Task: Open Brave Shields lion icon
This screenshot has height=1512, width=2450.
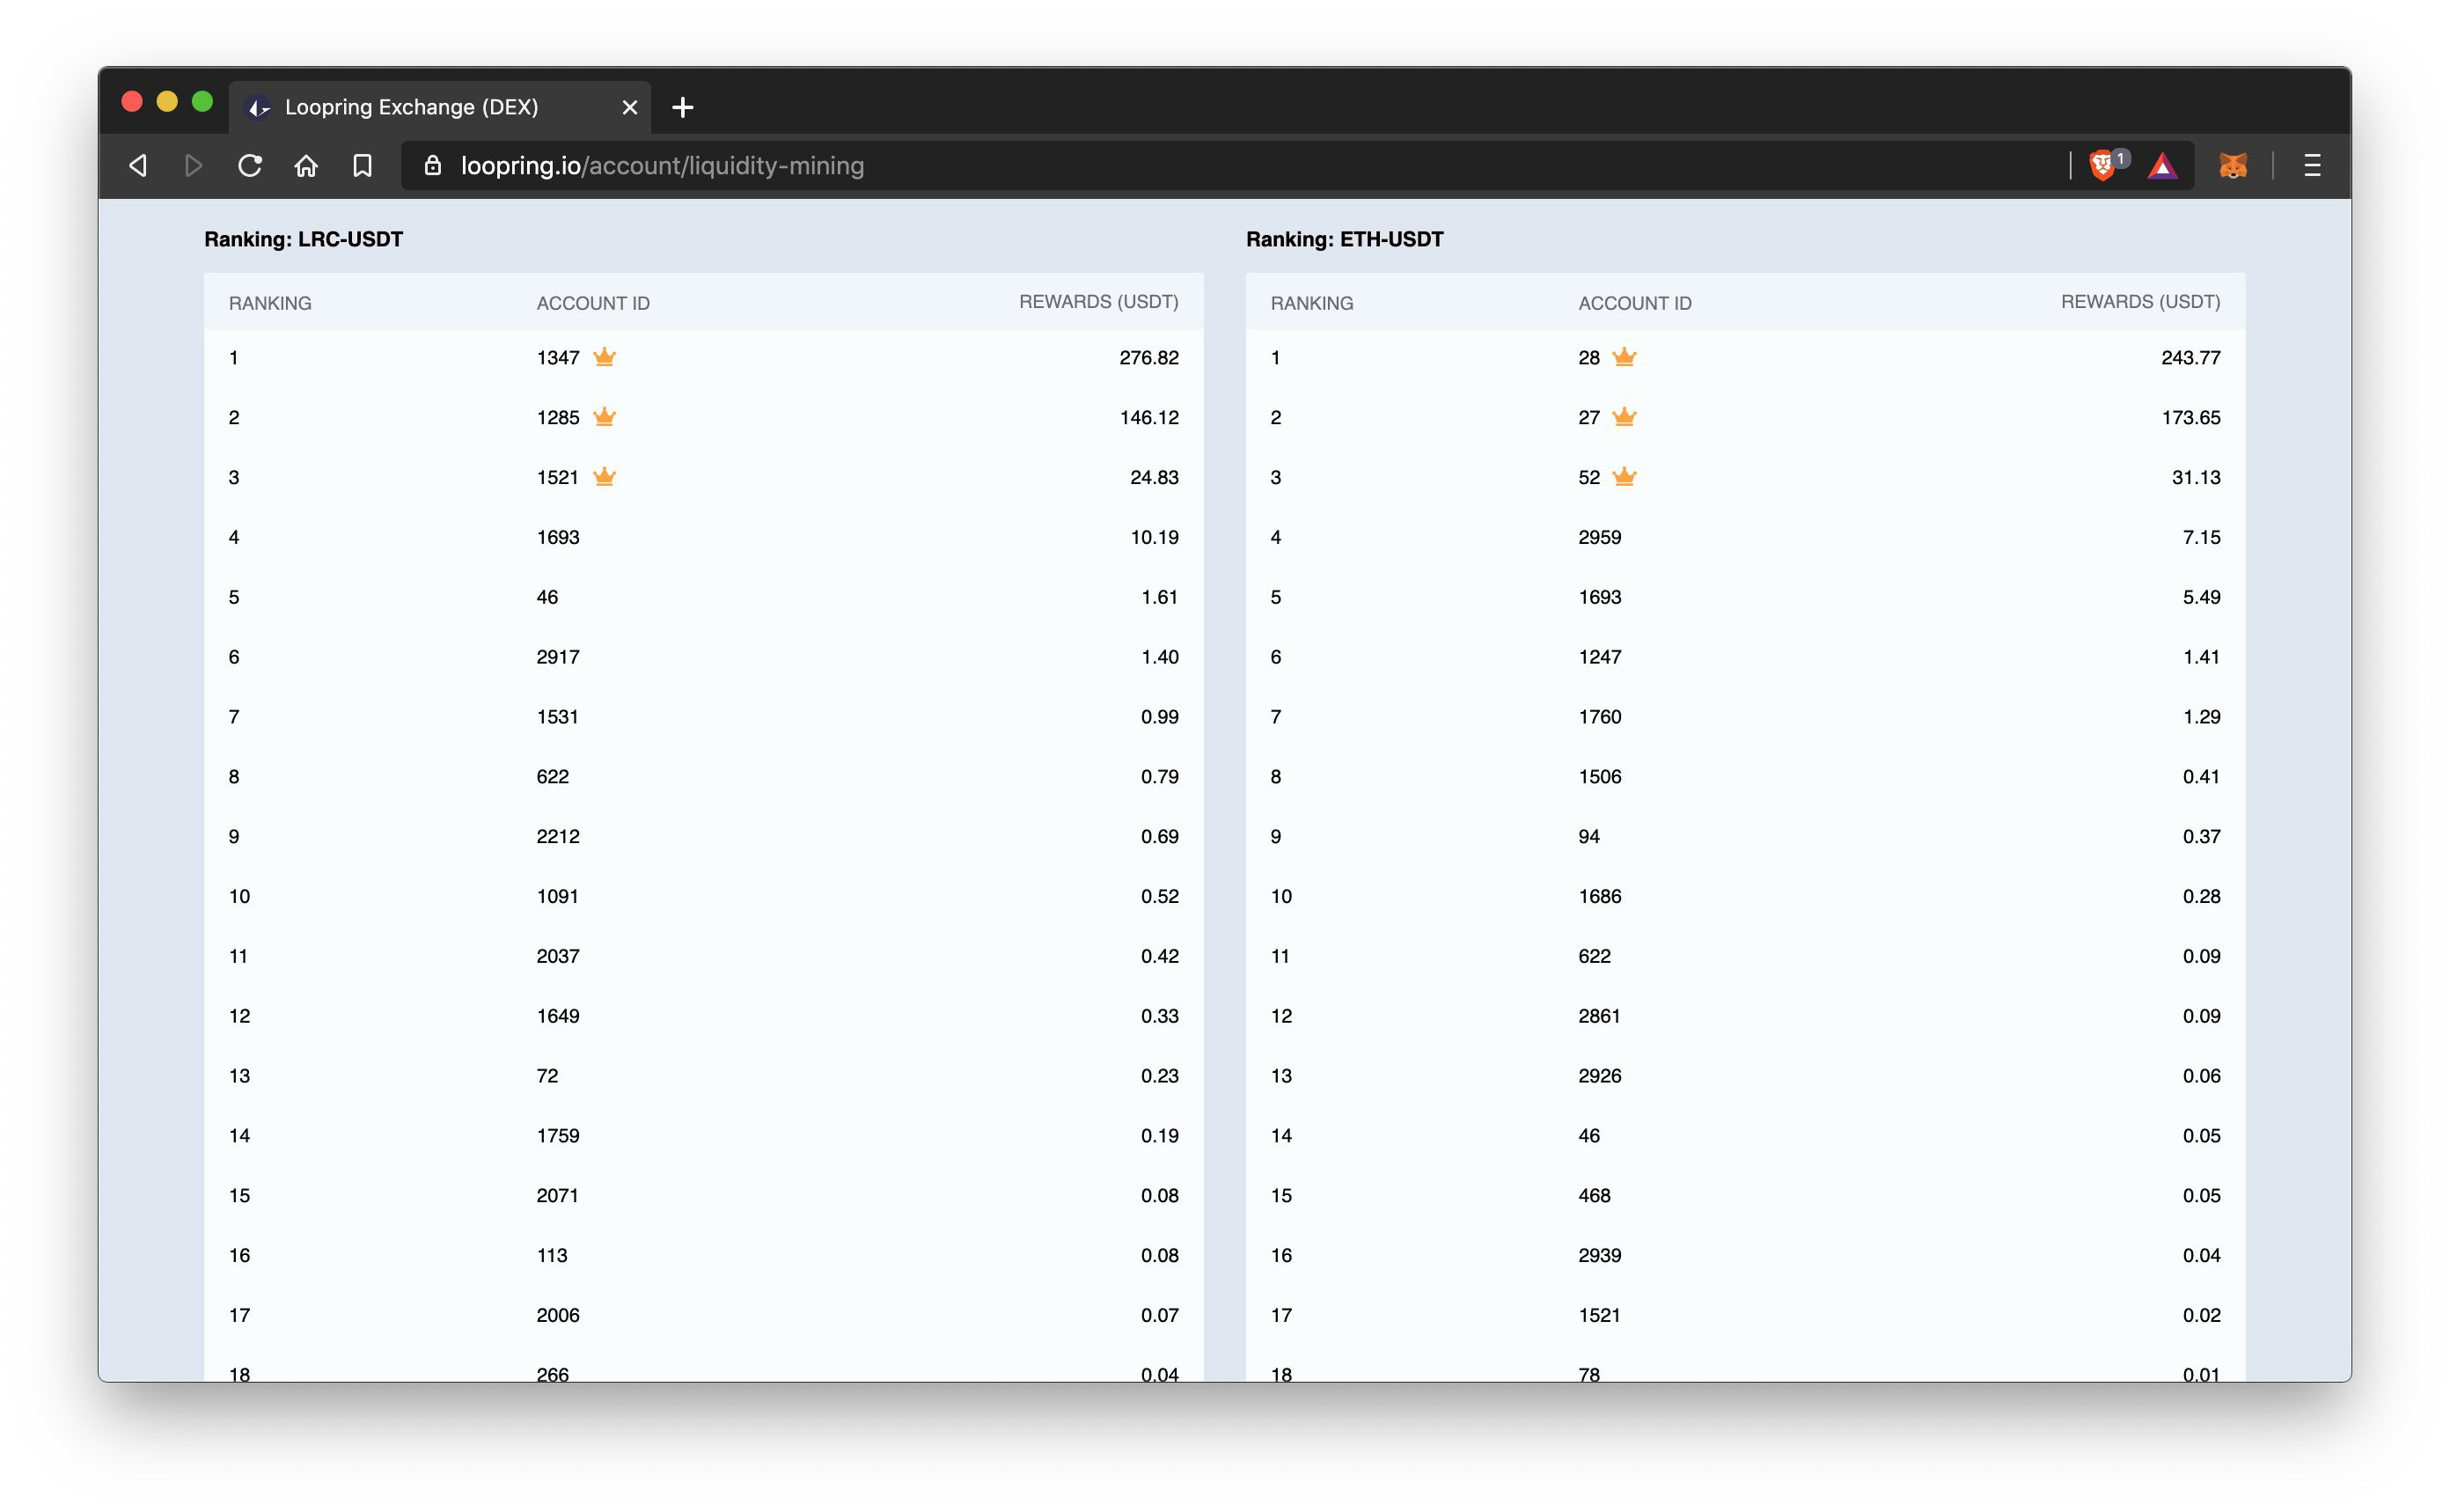Action: coord(2103,165)
